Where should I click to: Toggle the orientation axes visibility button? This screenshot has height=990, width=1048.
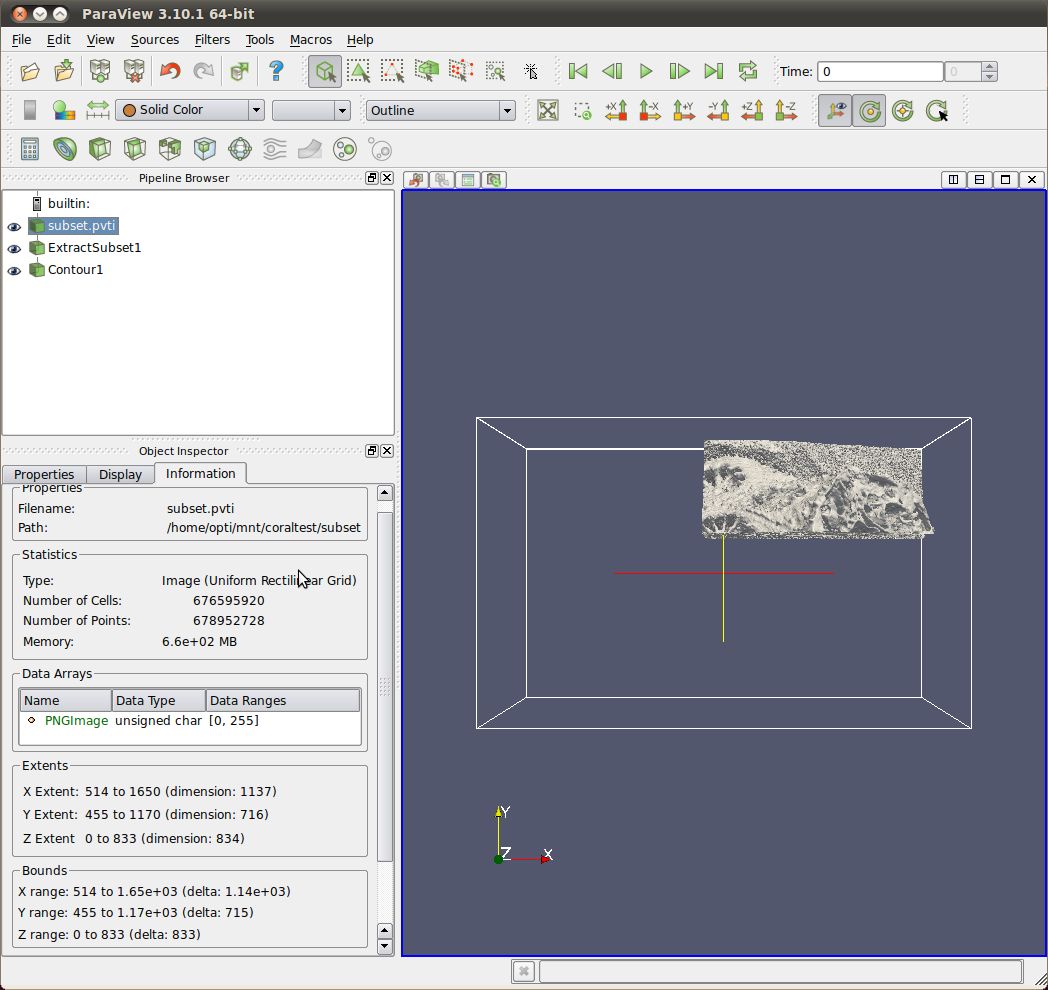pyautogui.click(x=835, y=111)
